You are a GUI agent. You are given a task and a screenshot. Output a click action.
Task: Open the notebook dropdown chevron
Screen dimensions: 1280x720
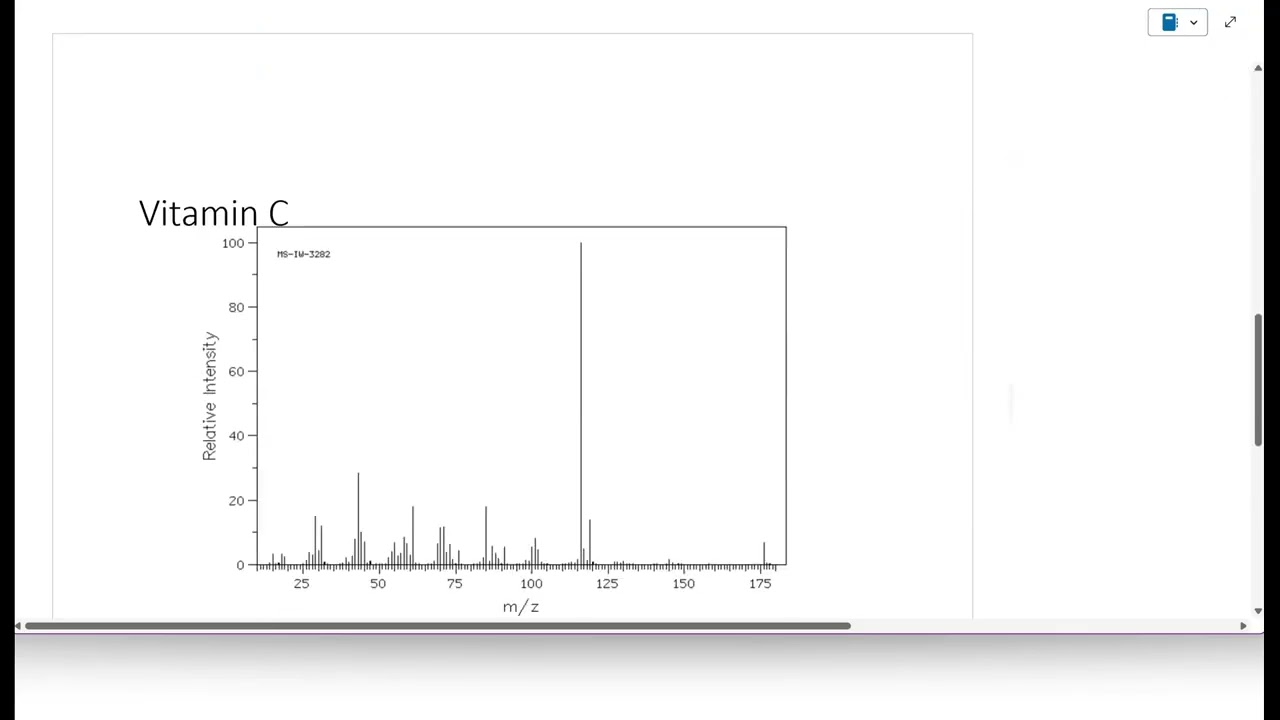coord(1194,22)
